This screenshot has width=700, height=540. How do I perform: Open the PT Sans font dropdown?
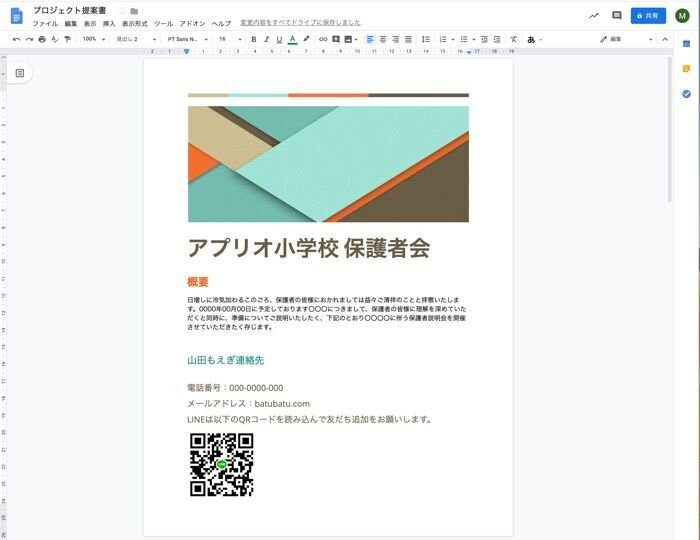coord(188,39)
